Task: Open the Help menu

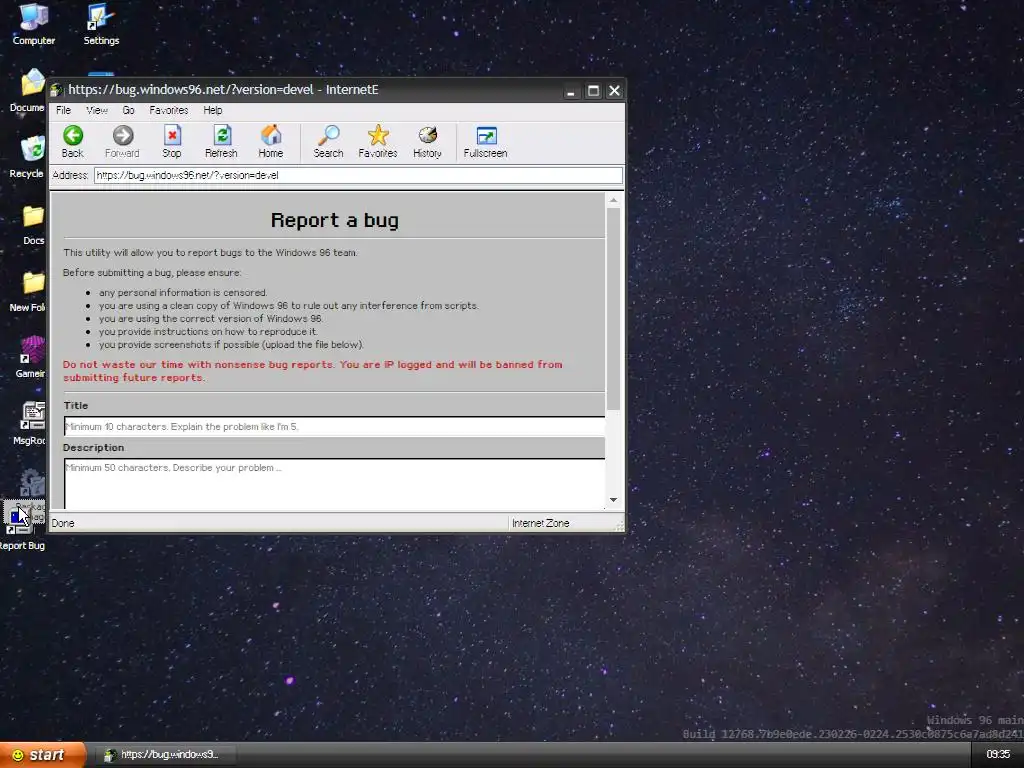Action: pos(212,110)
